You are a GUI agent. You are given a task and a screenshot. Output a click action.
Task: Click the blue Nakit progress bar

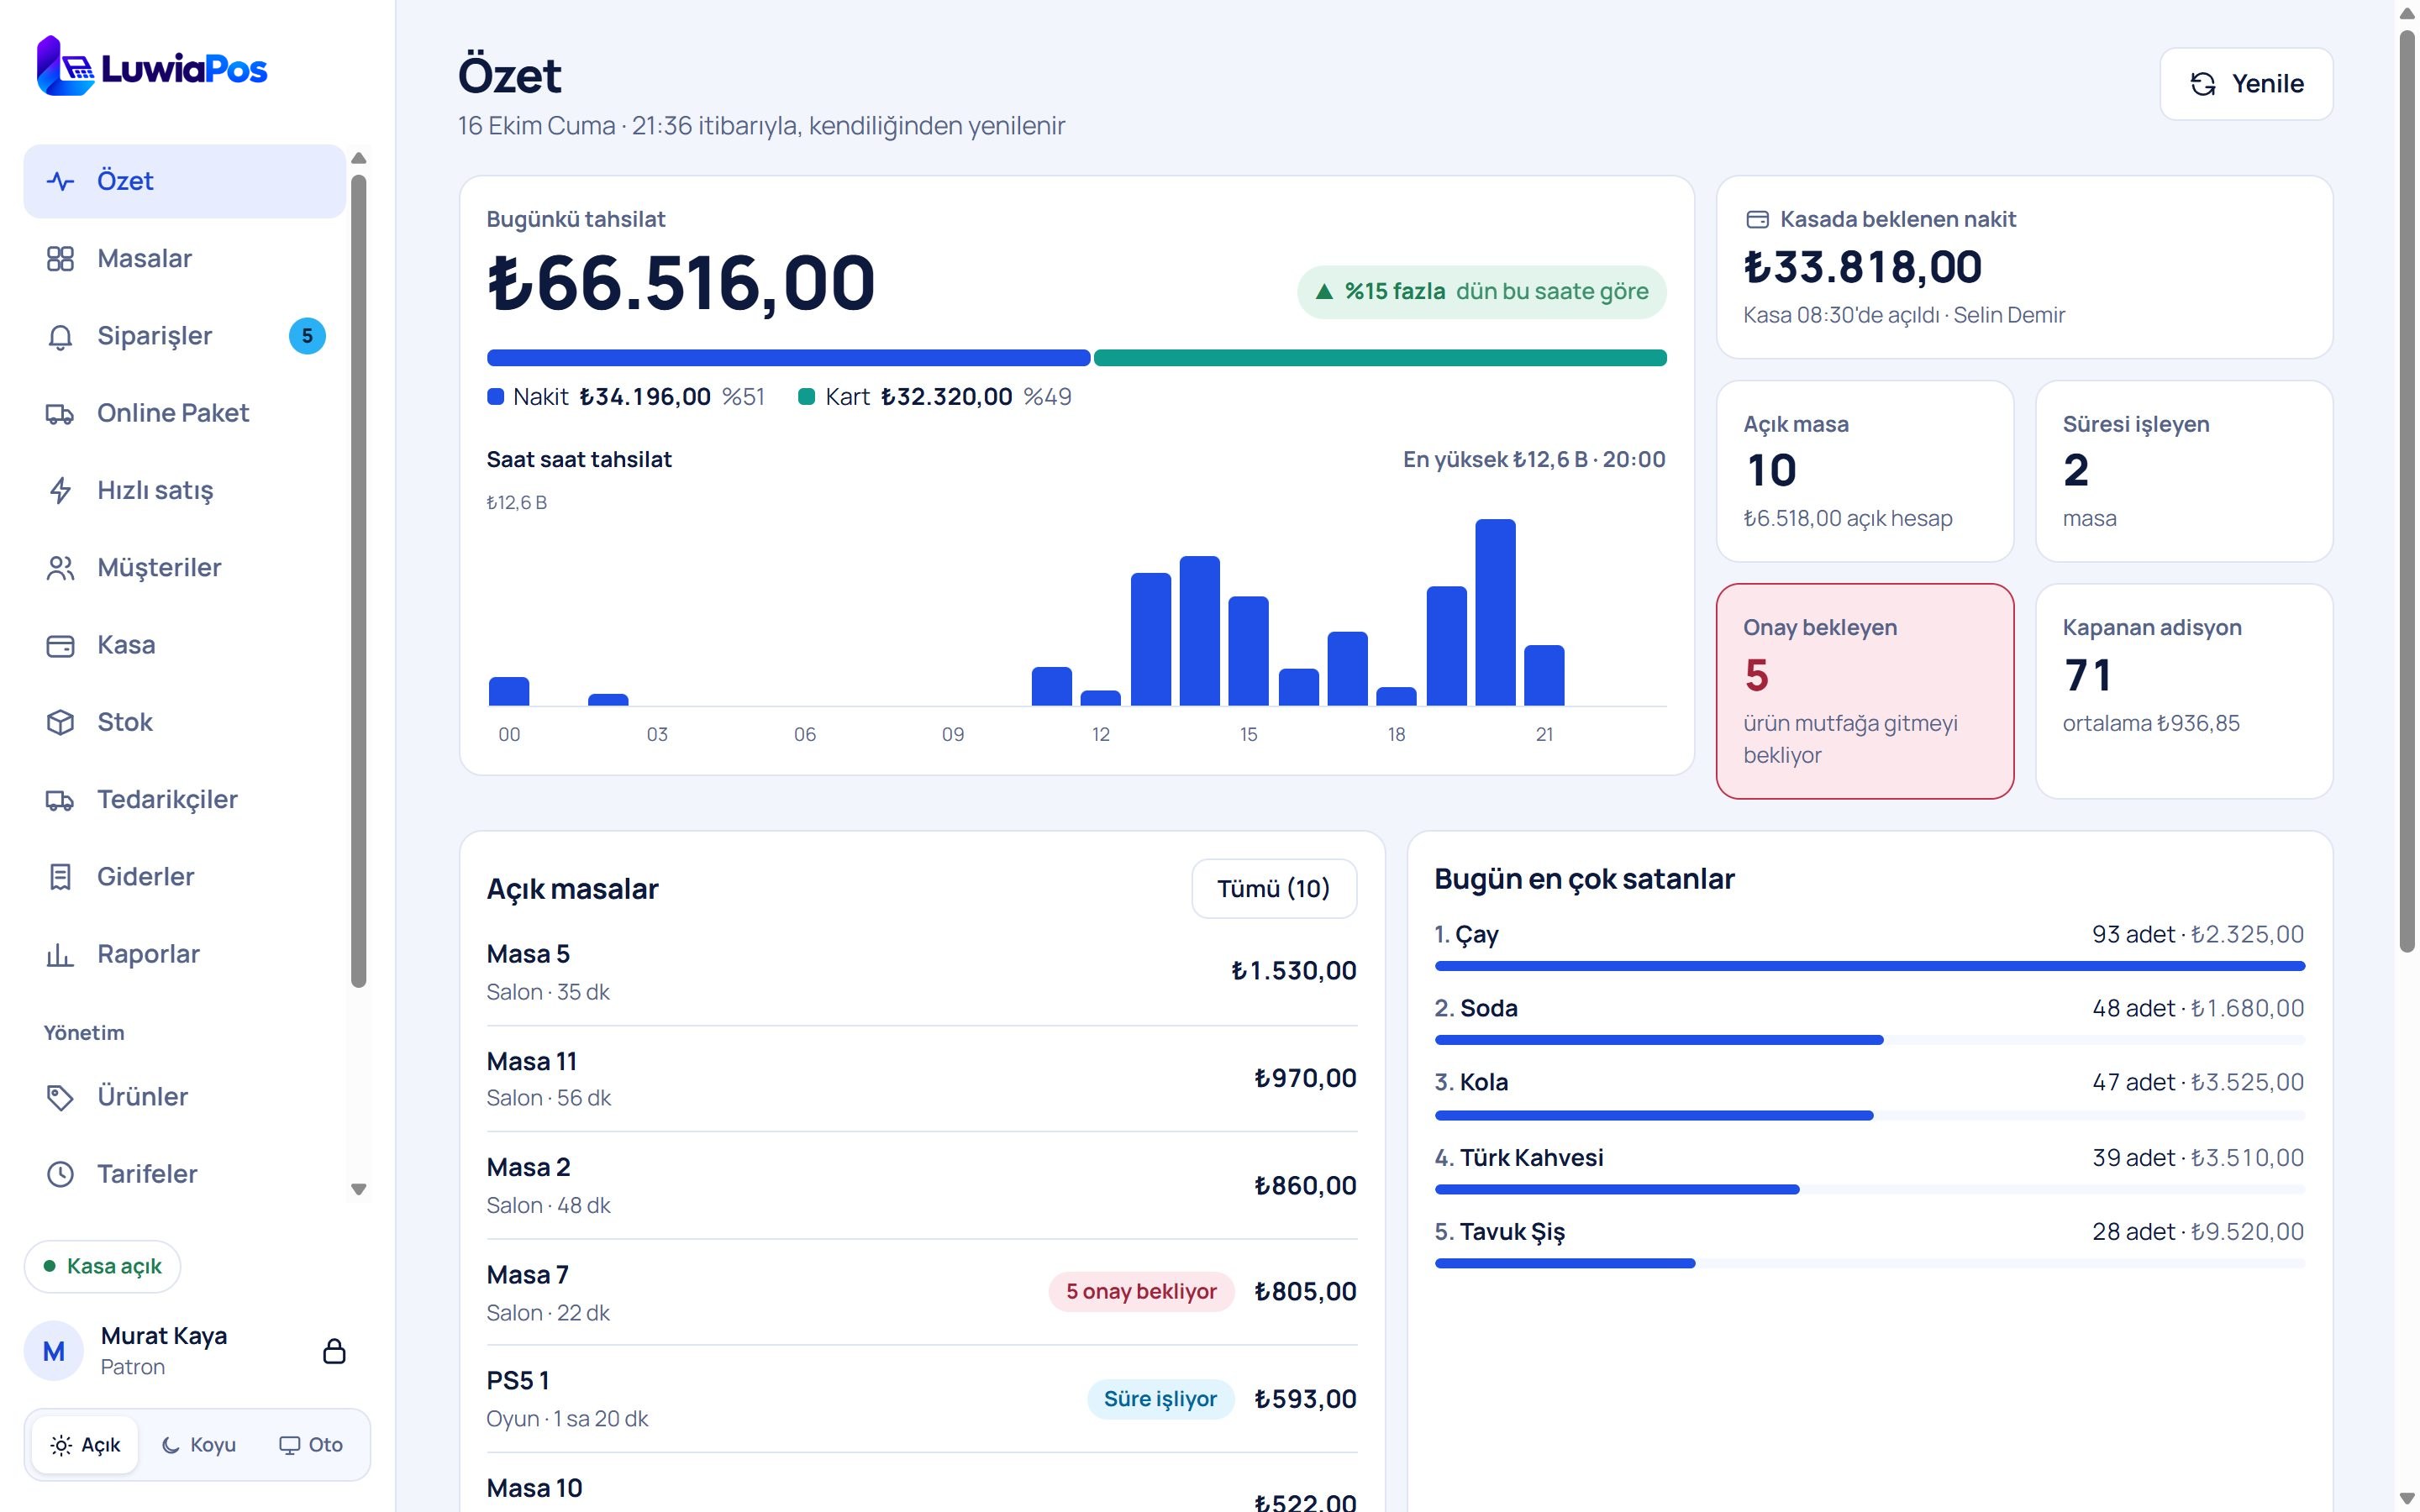click(x=788, y=358)
